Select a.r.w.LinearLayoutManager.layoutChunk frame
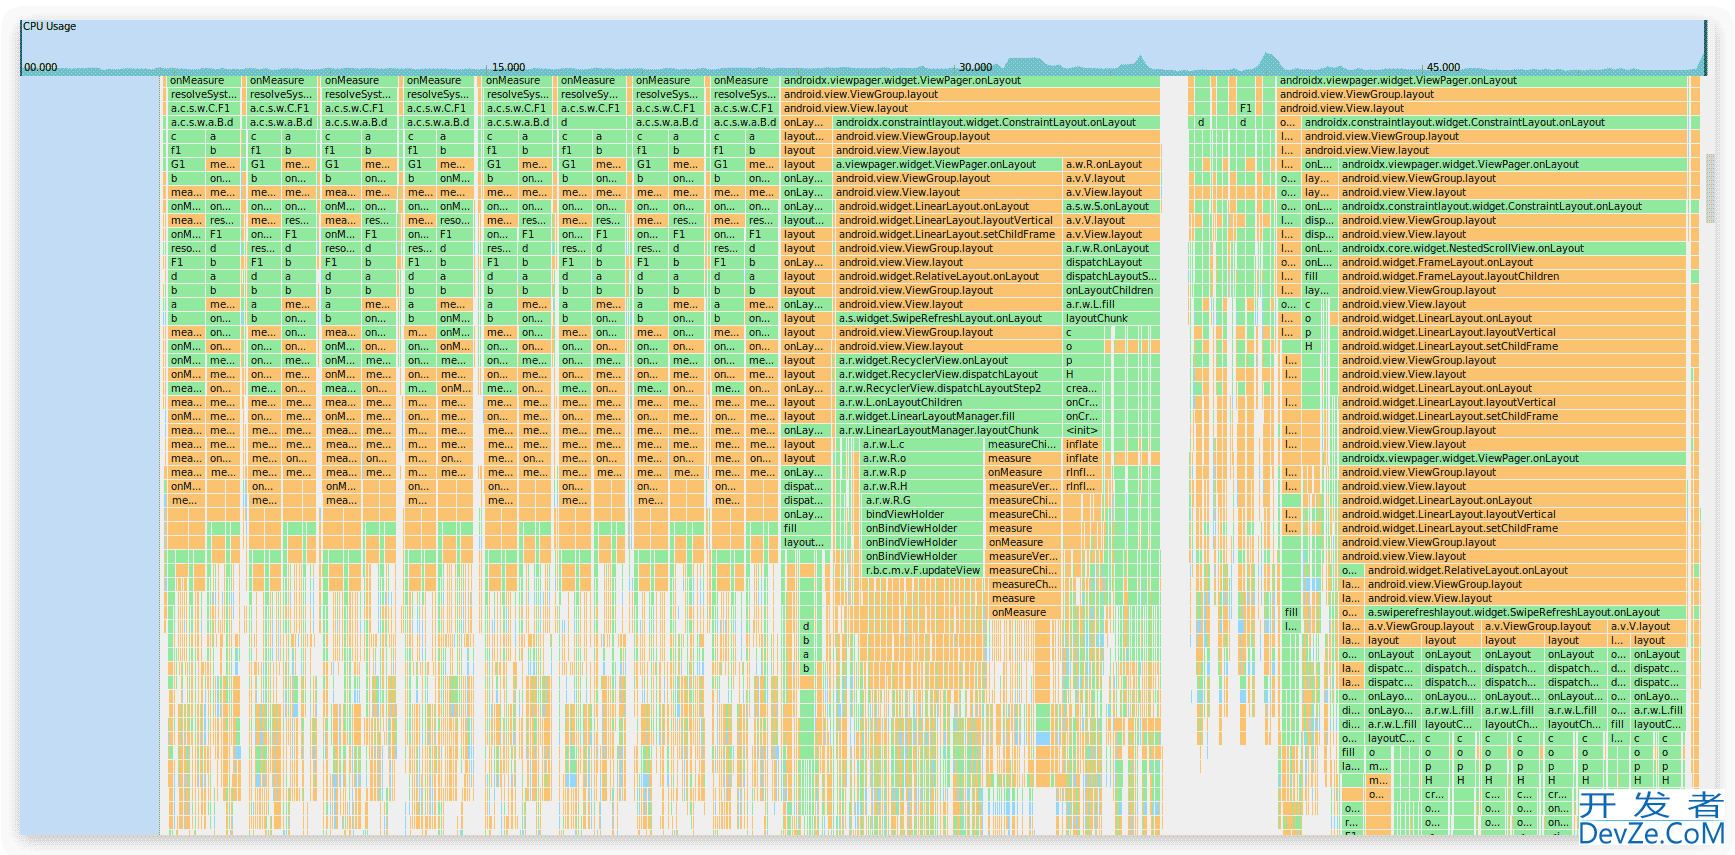The width and height of the screenshot is (1735, 855). (947, 430)
